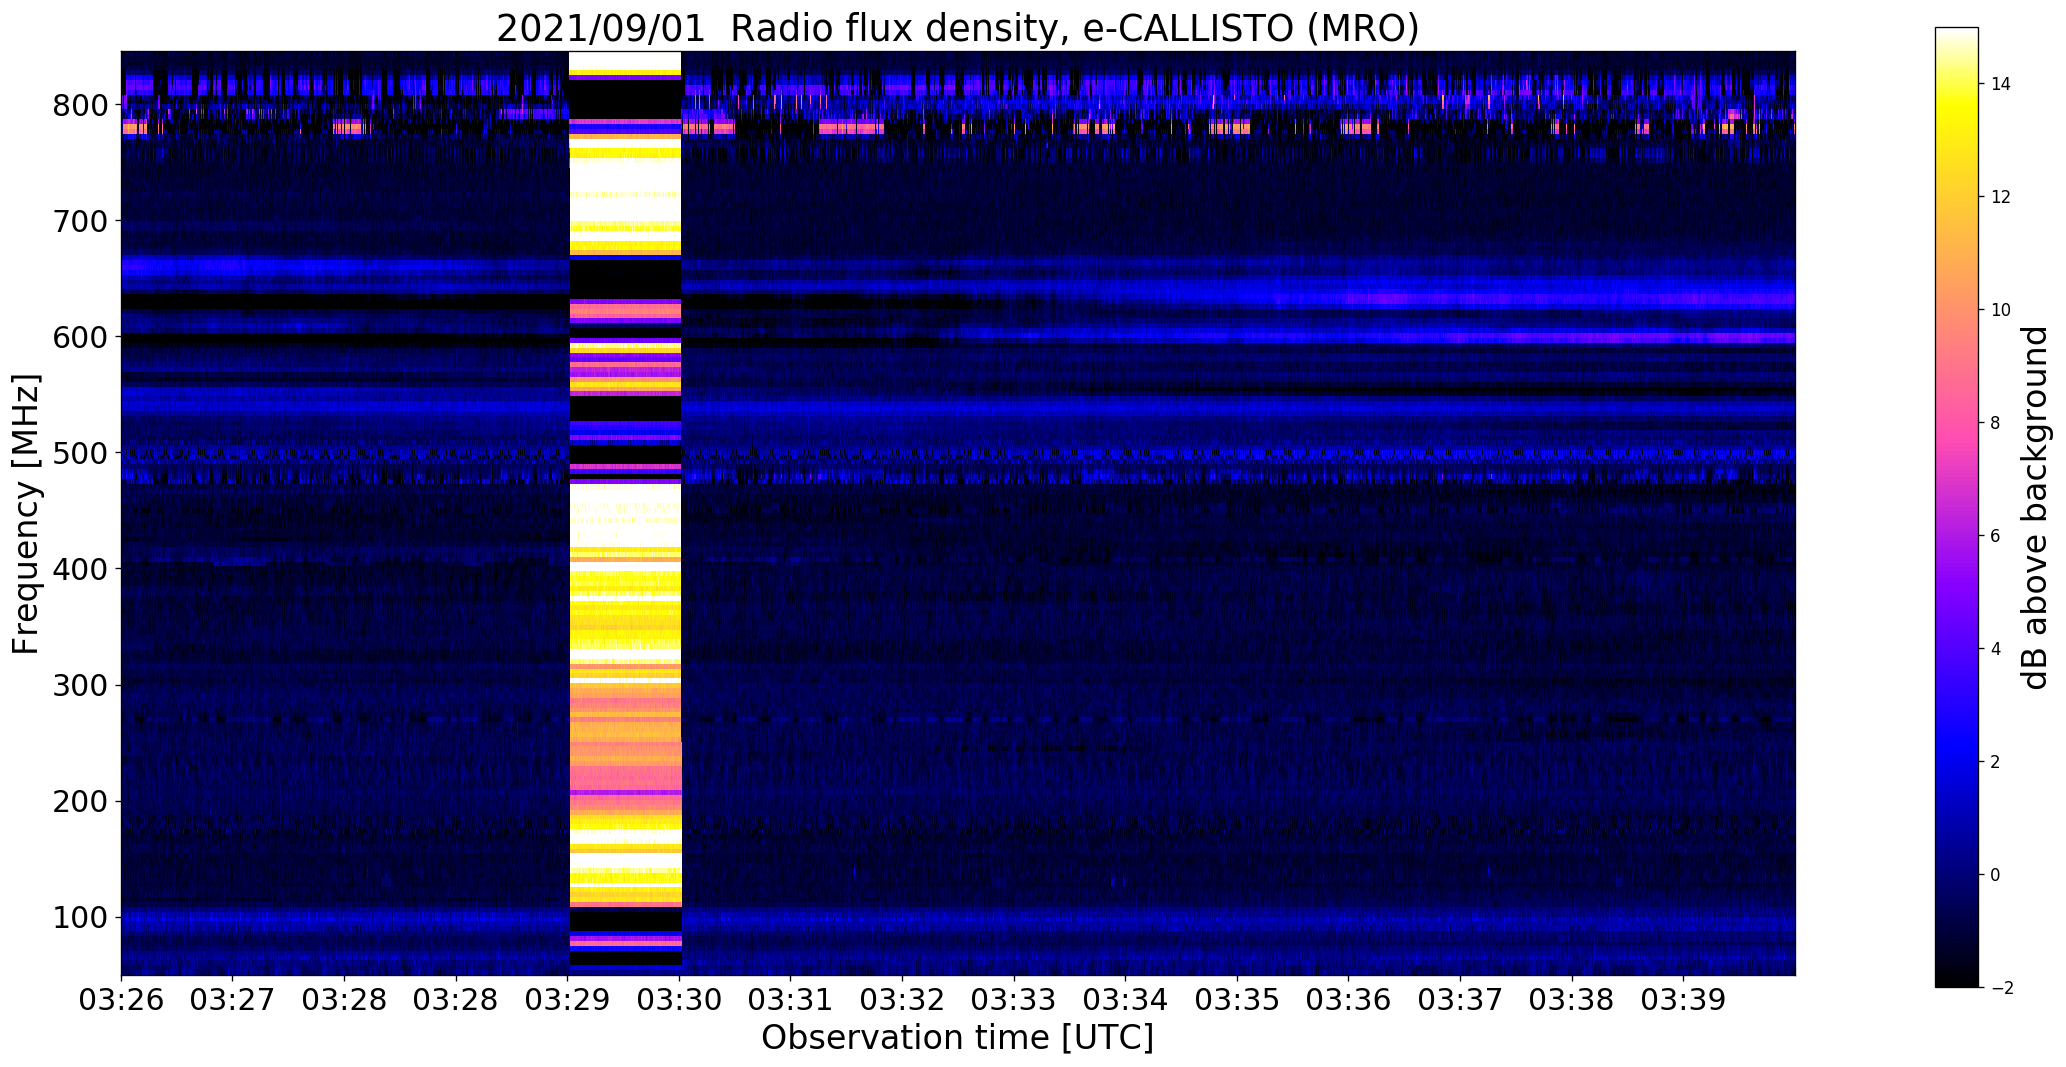Click the 'dB above background' colorbar label

2035,507
